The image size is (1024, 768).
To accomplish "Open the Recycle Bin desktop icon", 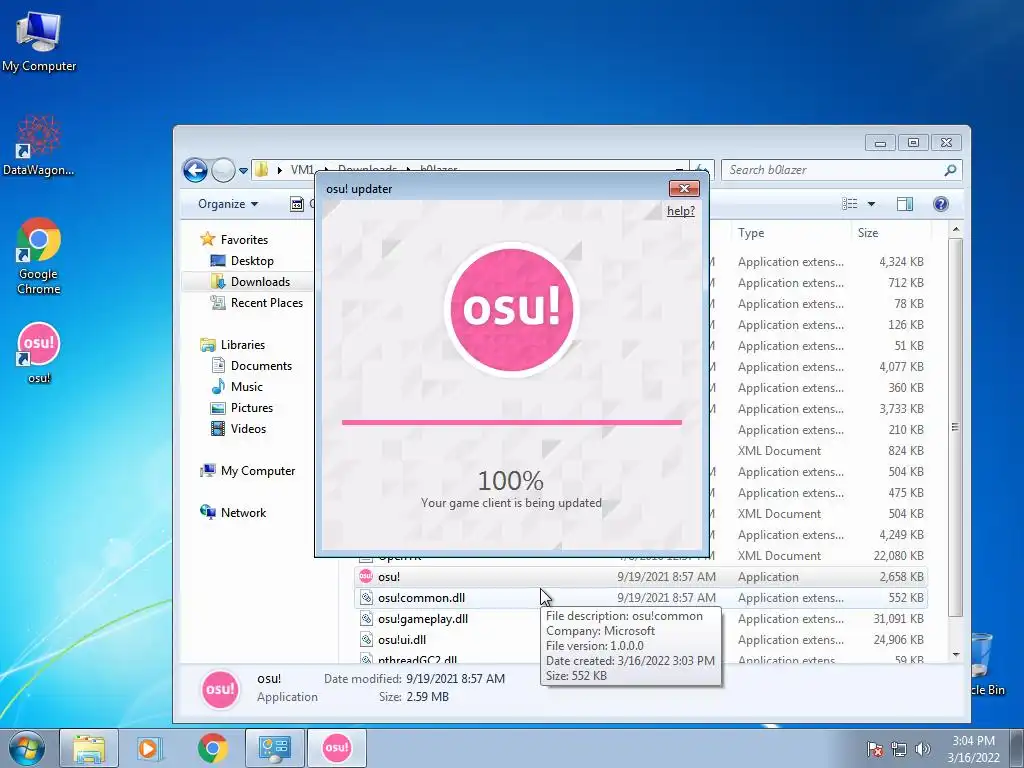I will [987, 664].
